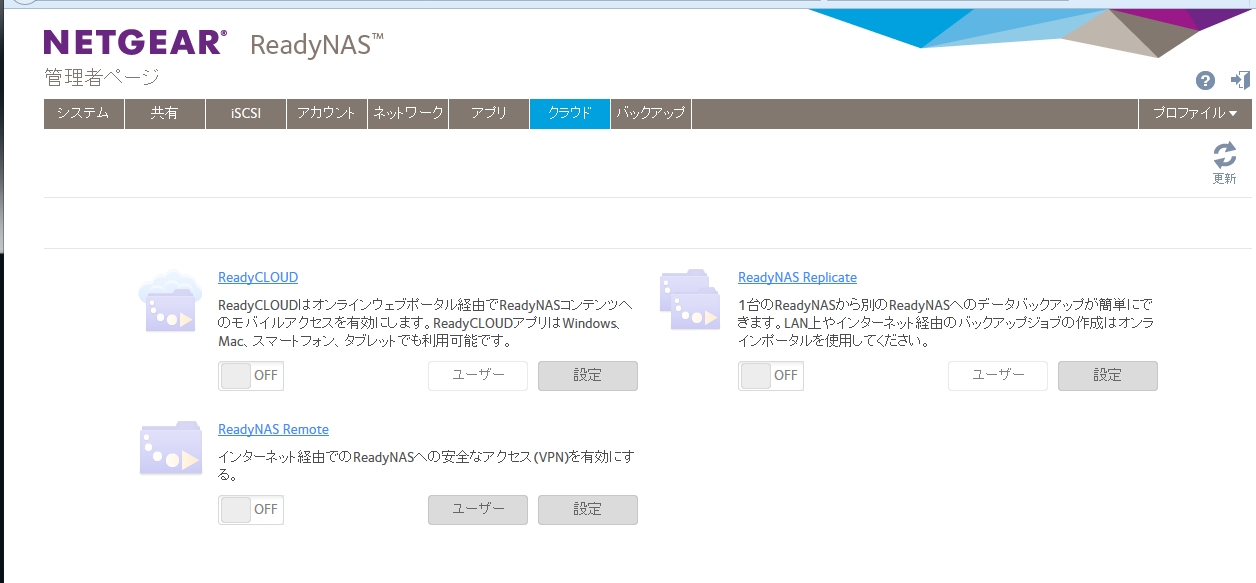This screenshot has width=1256, height=583.
Task: Go to the アカウント tab
Action: tap(327, 114)
